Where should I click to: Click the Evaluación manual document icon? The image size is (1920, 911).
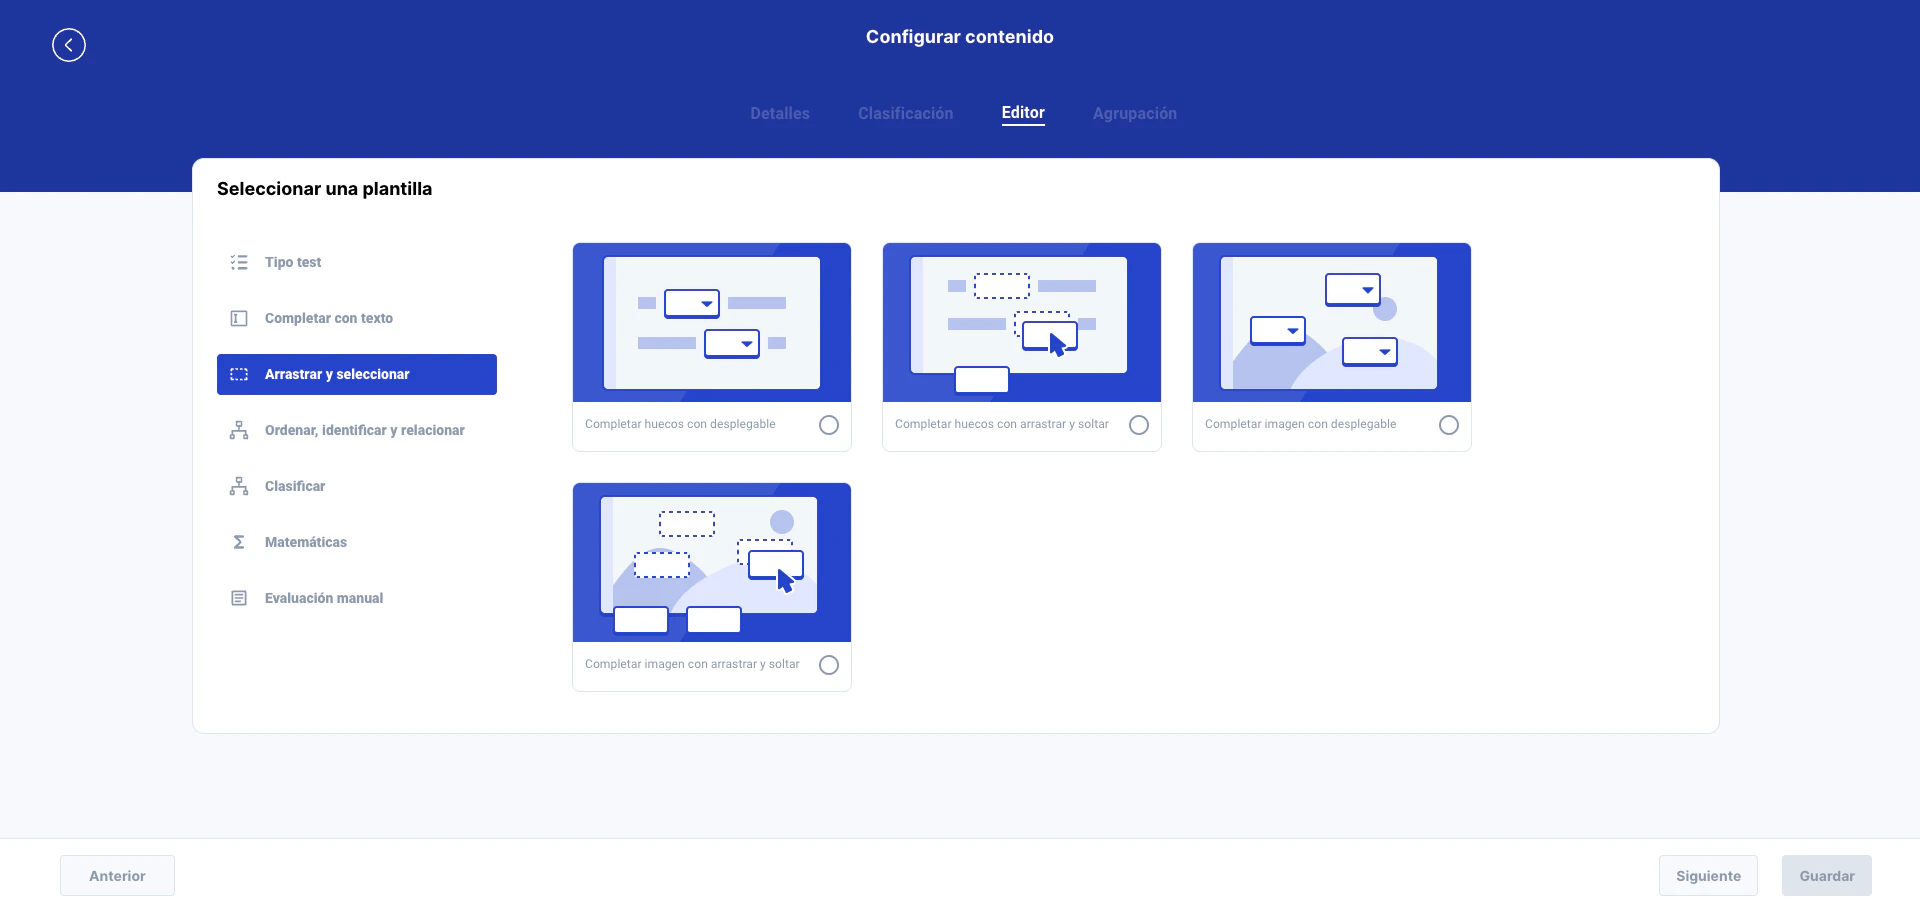click(x=239, y=598)
